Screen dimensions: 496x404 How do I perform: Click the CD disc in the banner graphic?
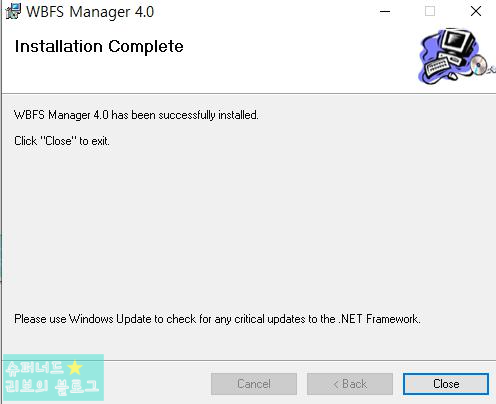click(479, 64)
